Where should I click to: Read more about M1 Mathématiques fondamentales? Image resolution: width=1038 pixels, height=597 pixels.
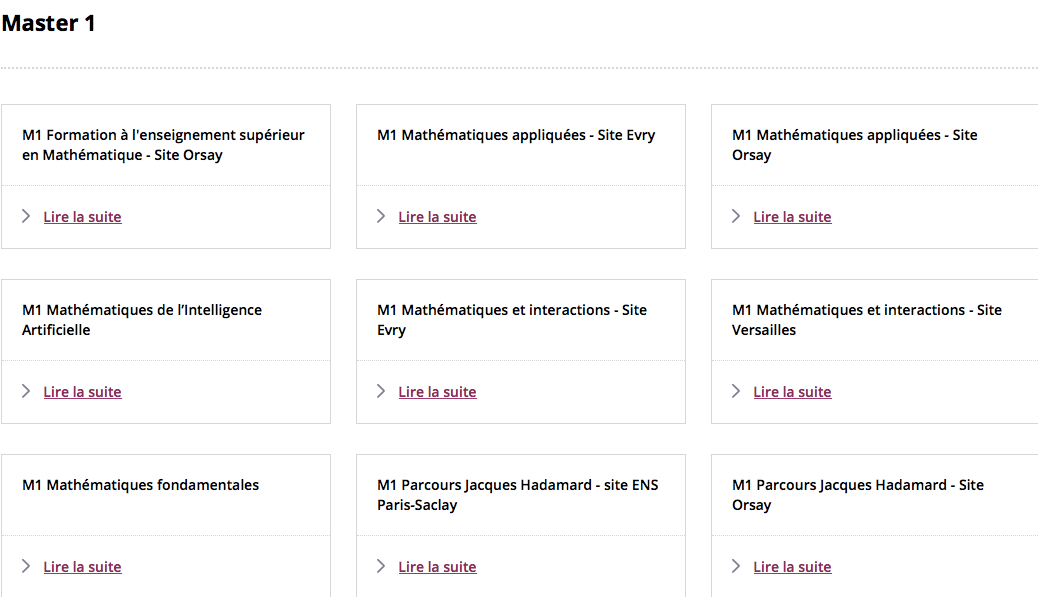click(x=82, y=567)
